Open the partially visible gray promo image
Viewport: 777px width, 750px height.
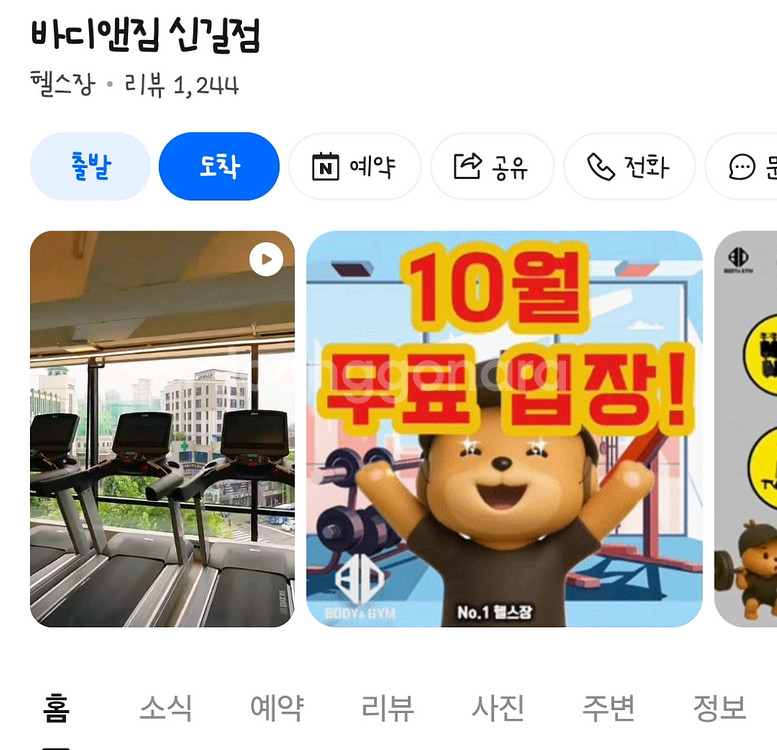745,429
